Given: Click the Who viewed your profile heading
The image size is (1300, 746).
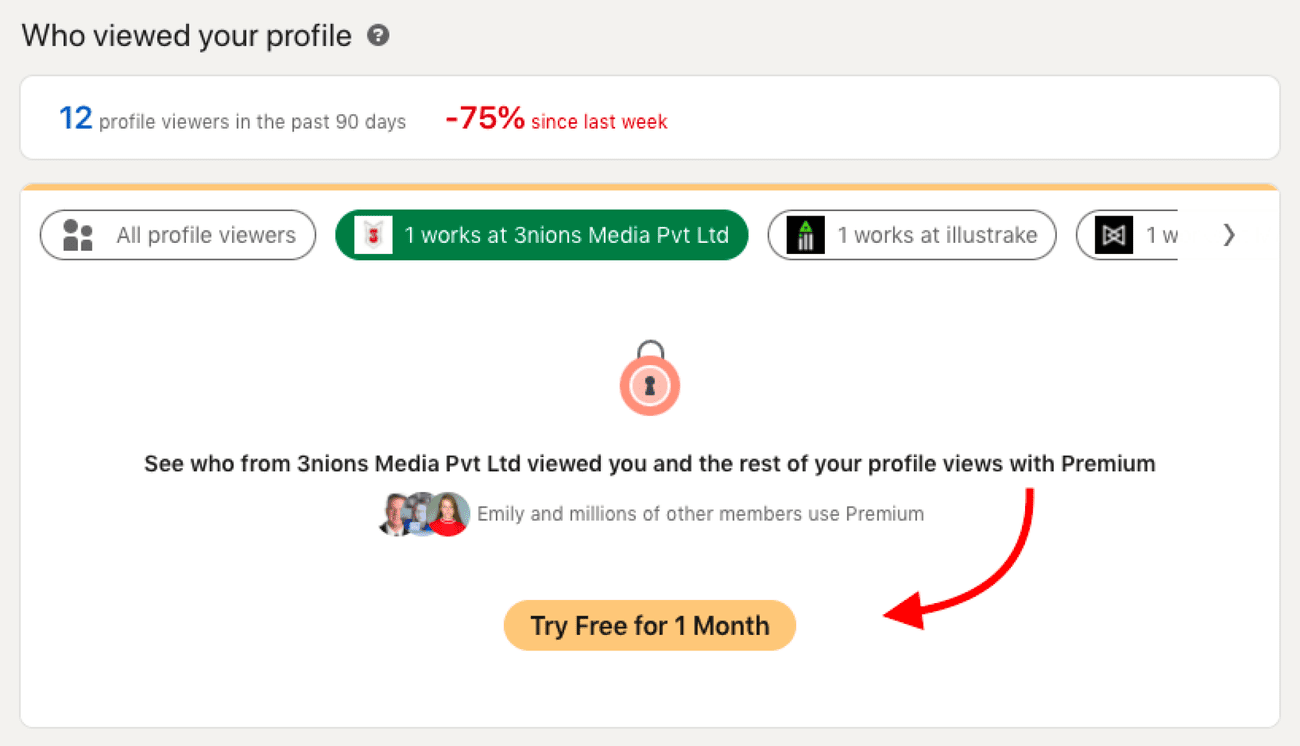Looking at the screenshot, I should [x=187, y=36].
